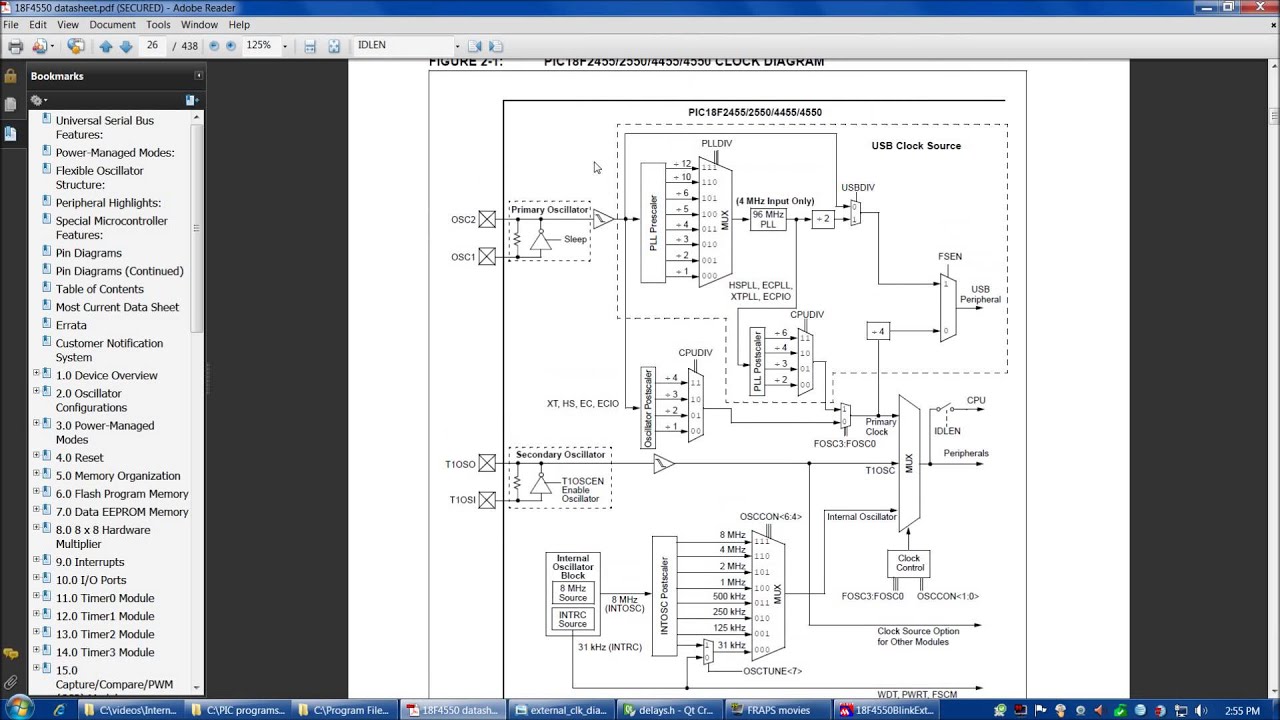
Task: Jump to Table of Contents bookmark
Action: [100, 289]
